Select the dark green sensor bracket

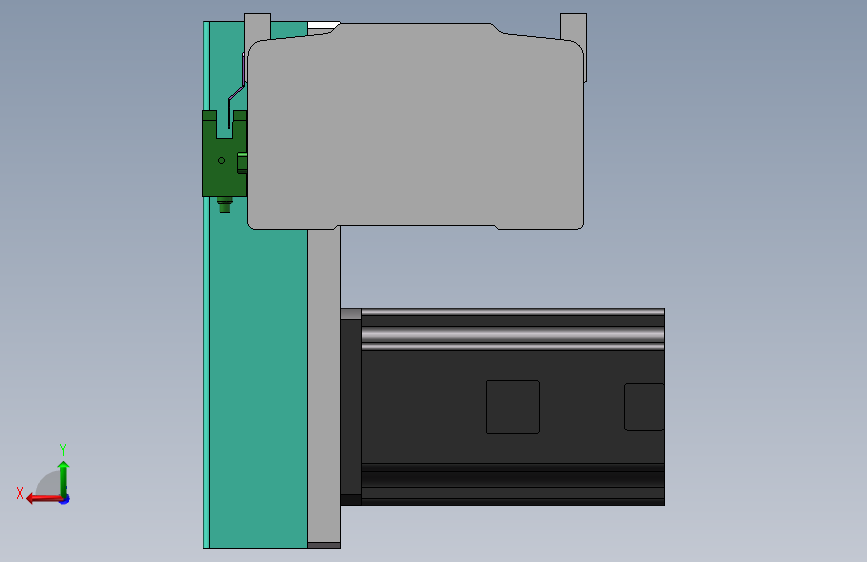click(x=224, y=153)
